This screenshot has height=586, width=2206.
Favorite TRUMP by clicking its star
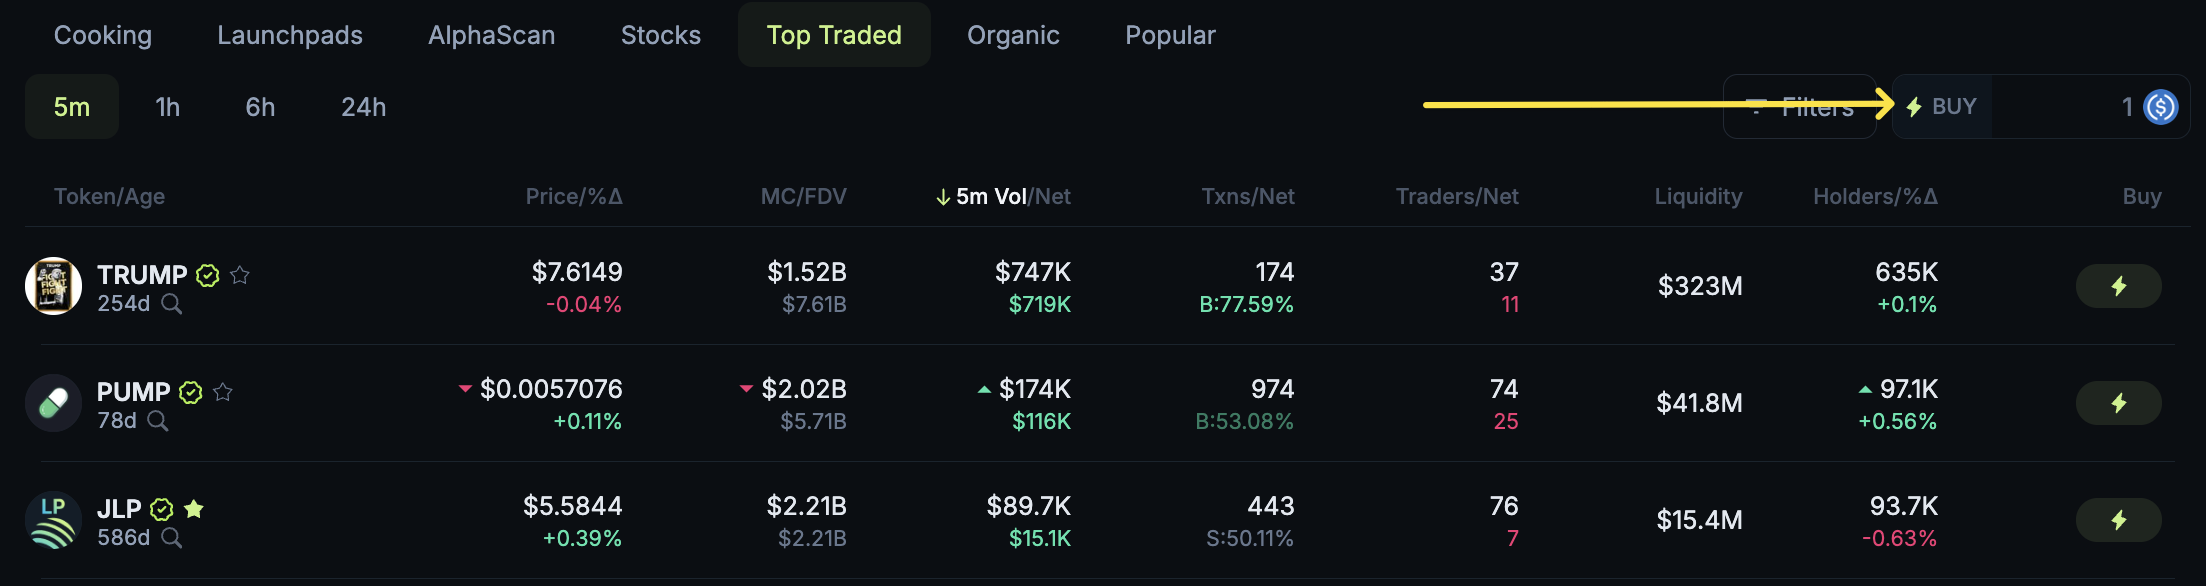point(241,275)
